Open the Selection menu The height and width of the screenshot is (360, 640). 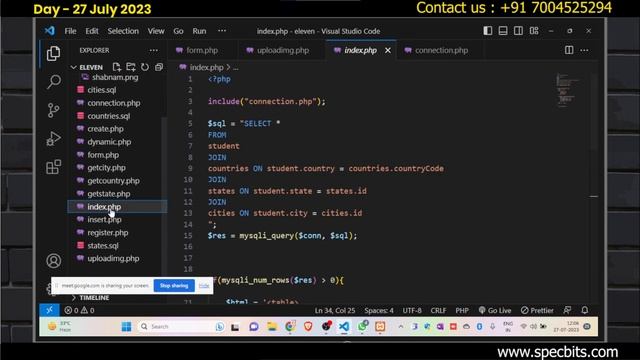(x=123, y=31)
